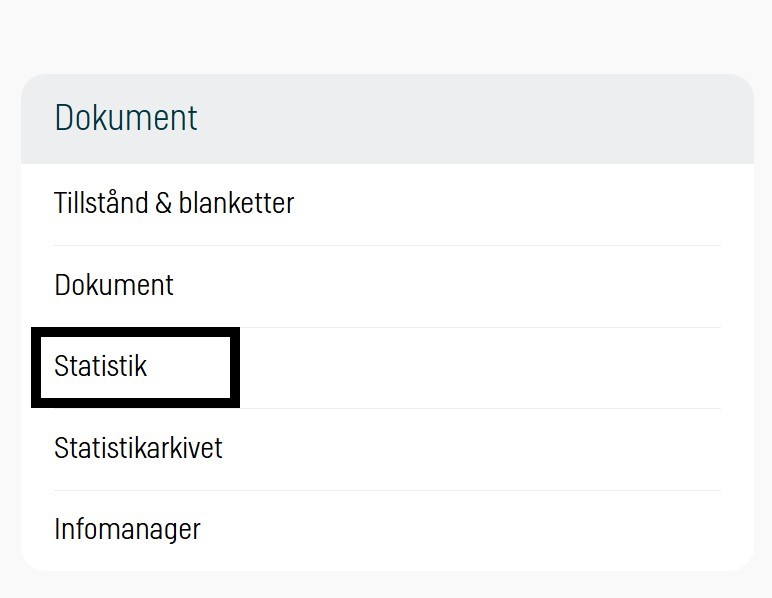This screenshot has height=598, width=772.
Task: Open the highlighted Statistik item
Action: (x=101, y=366)
